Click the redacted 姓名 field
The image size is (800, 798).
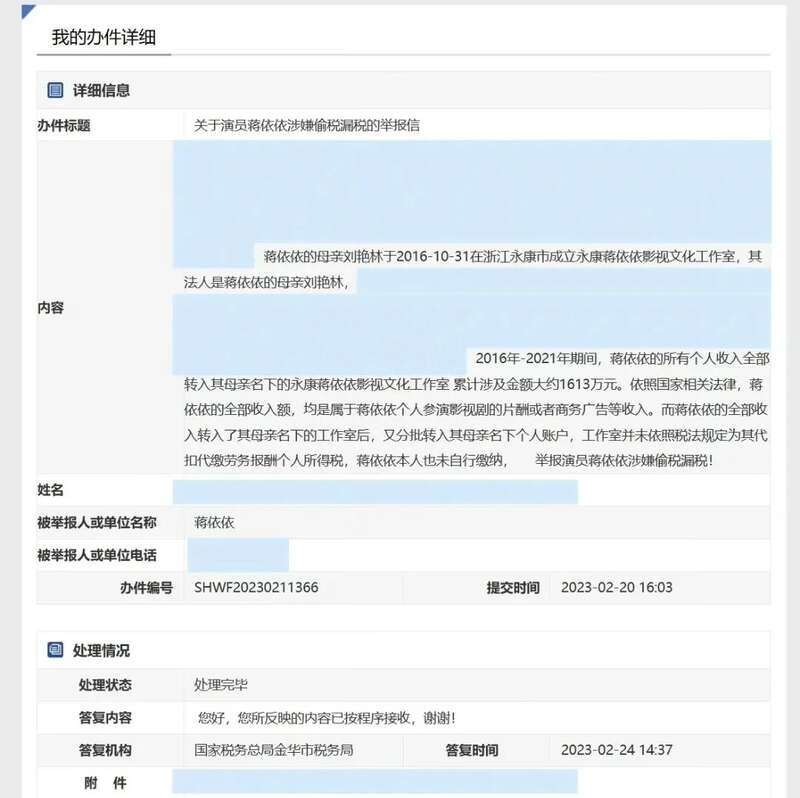(375, 492)
